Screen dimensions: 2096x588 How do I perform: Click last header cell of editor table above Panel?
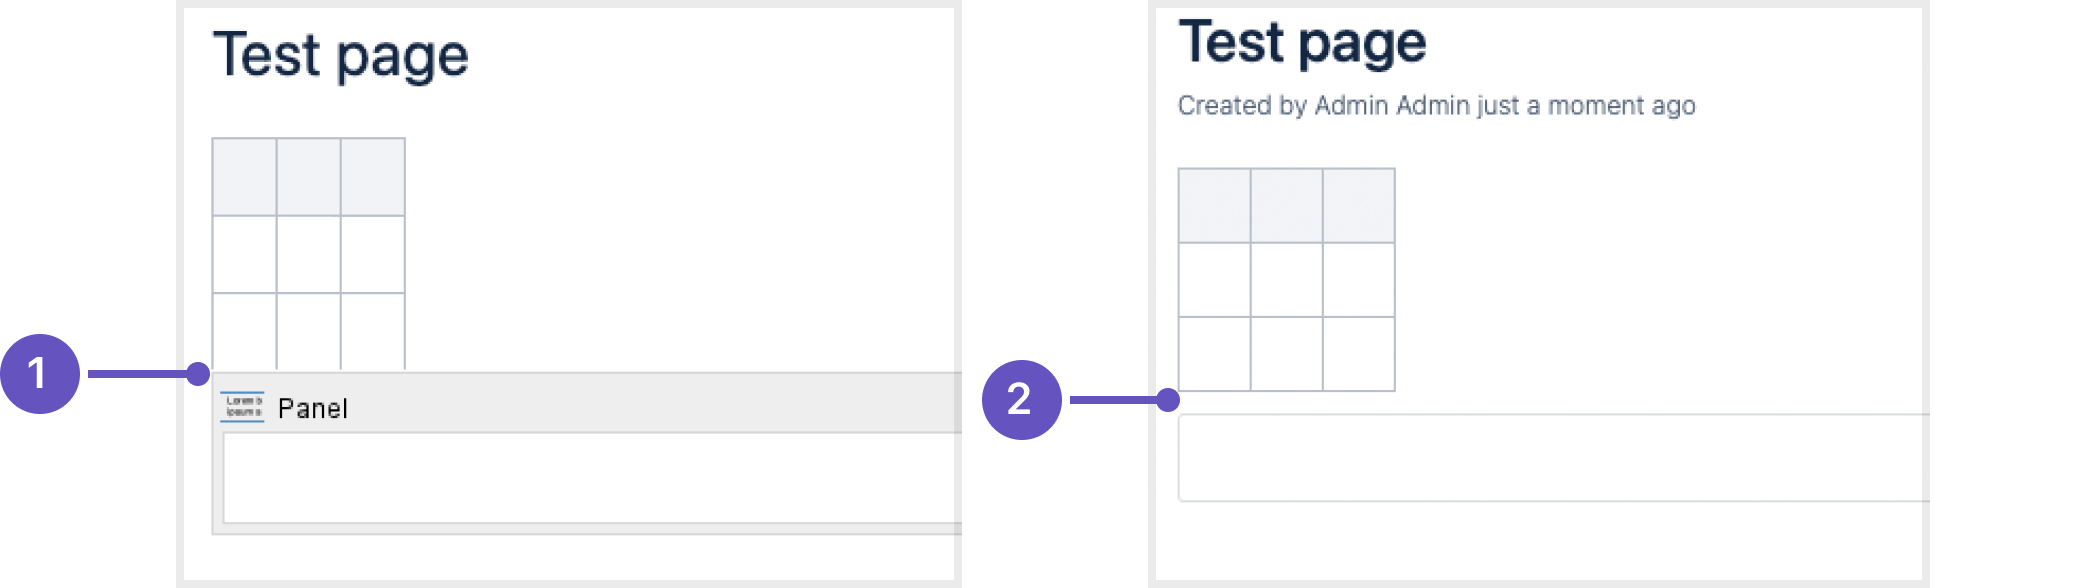(x=373, y=177)
